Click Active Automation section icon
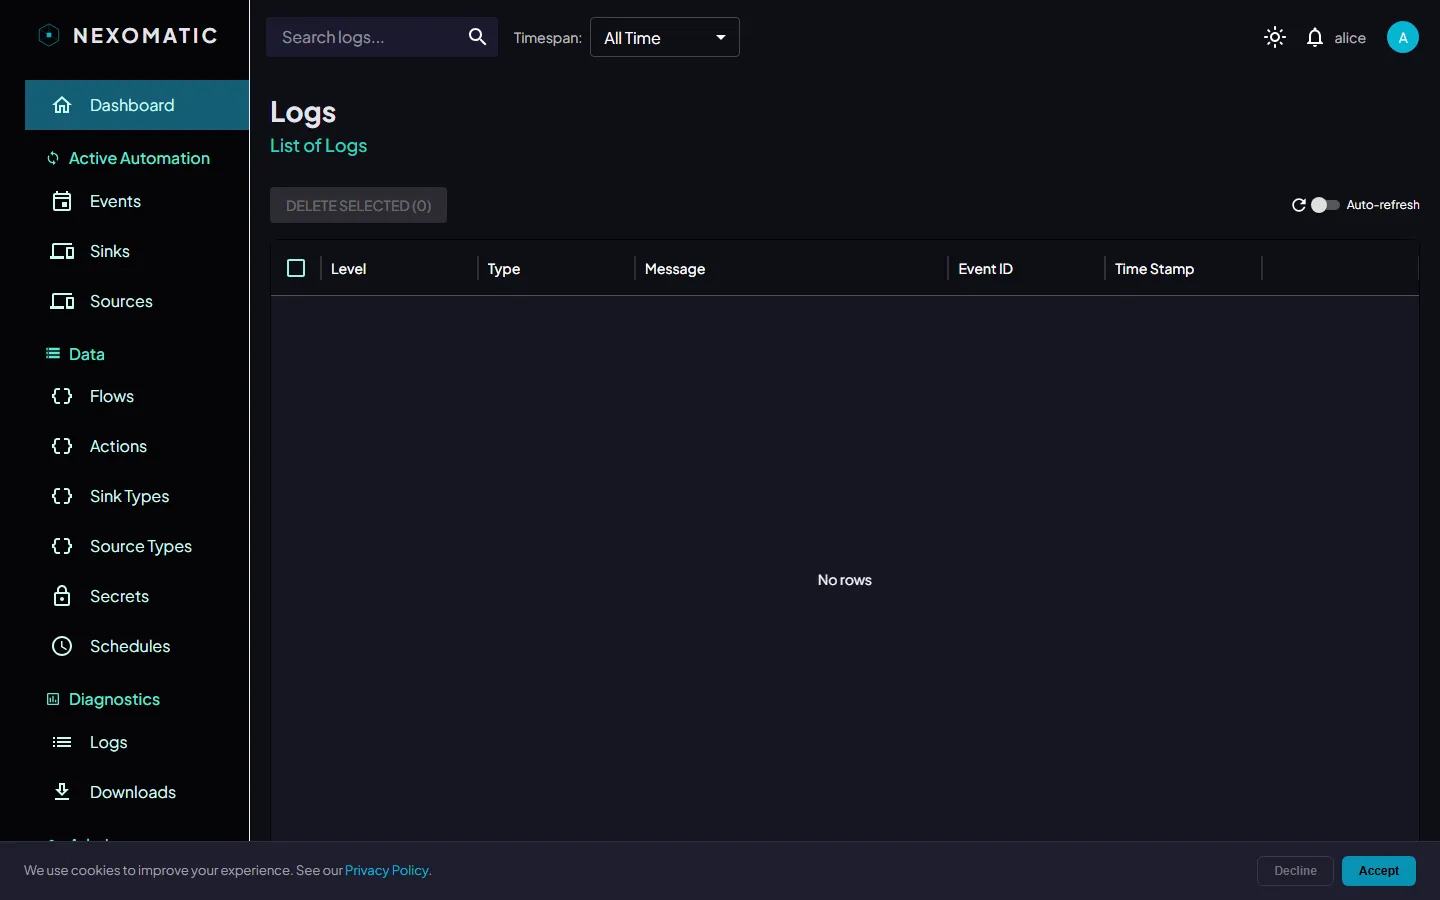 coord(53,158)
